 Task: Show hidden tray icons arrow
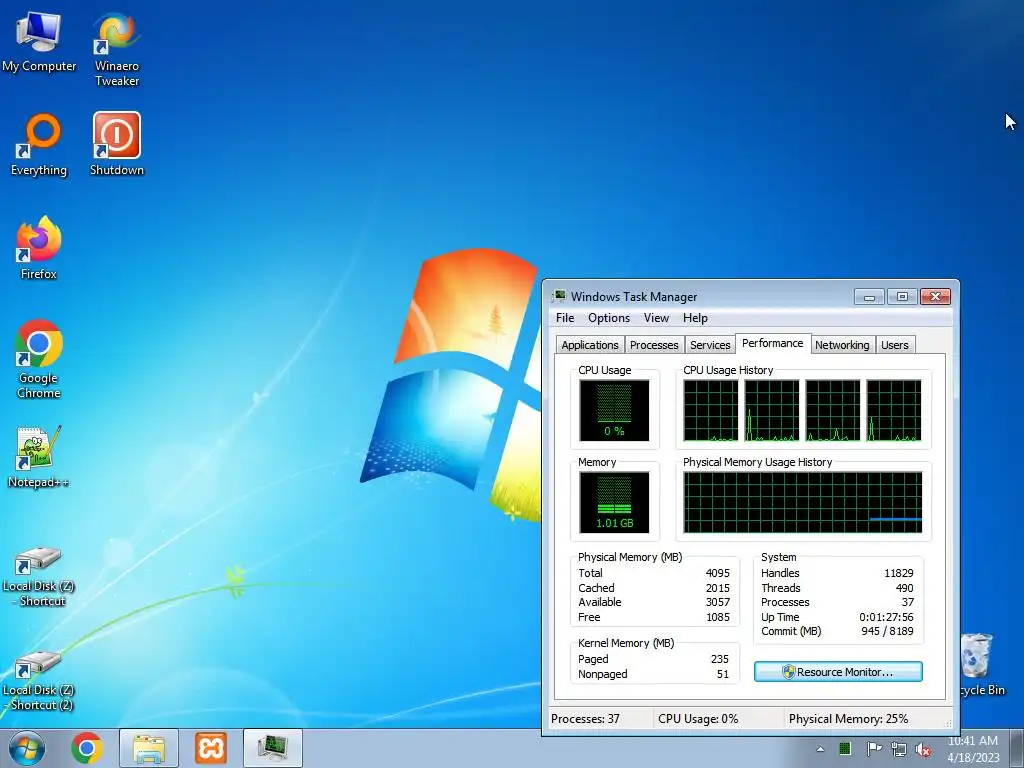[x=820, y=749]
